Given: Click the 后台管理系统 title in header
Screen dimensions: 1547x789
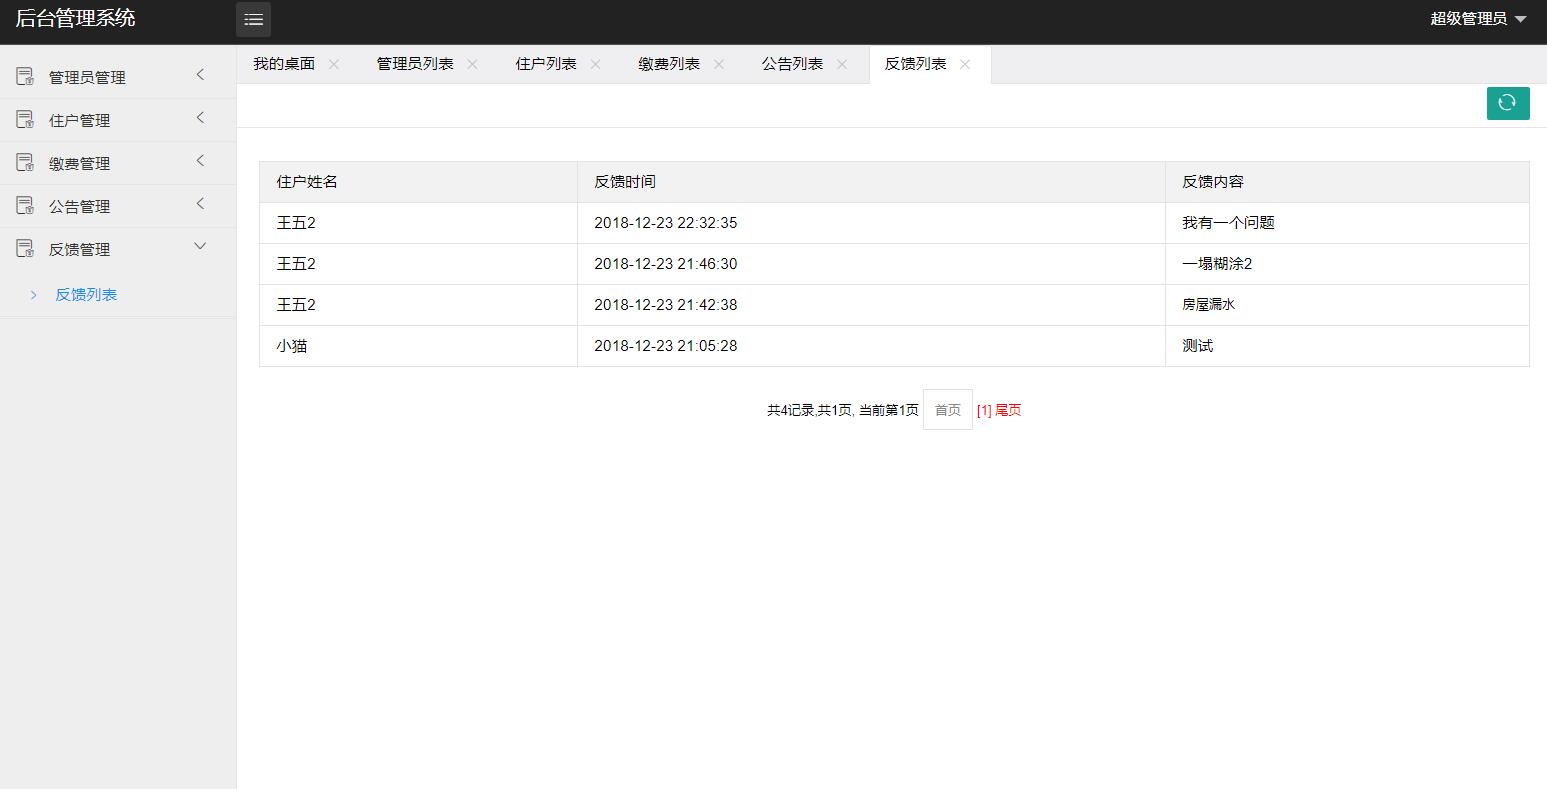Looking at the screenshot, I should point(75,19).
